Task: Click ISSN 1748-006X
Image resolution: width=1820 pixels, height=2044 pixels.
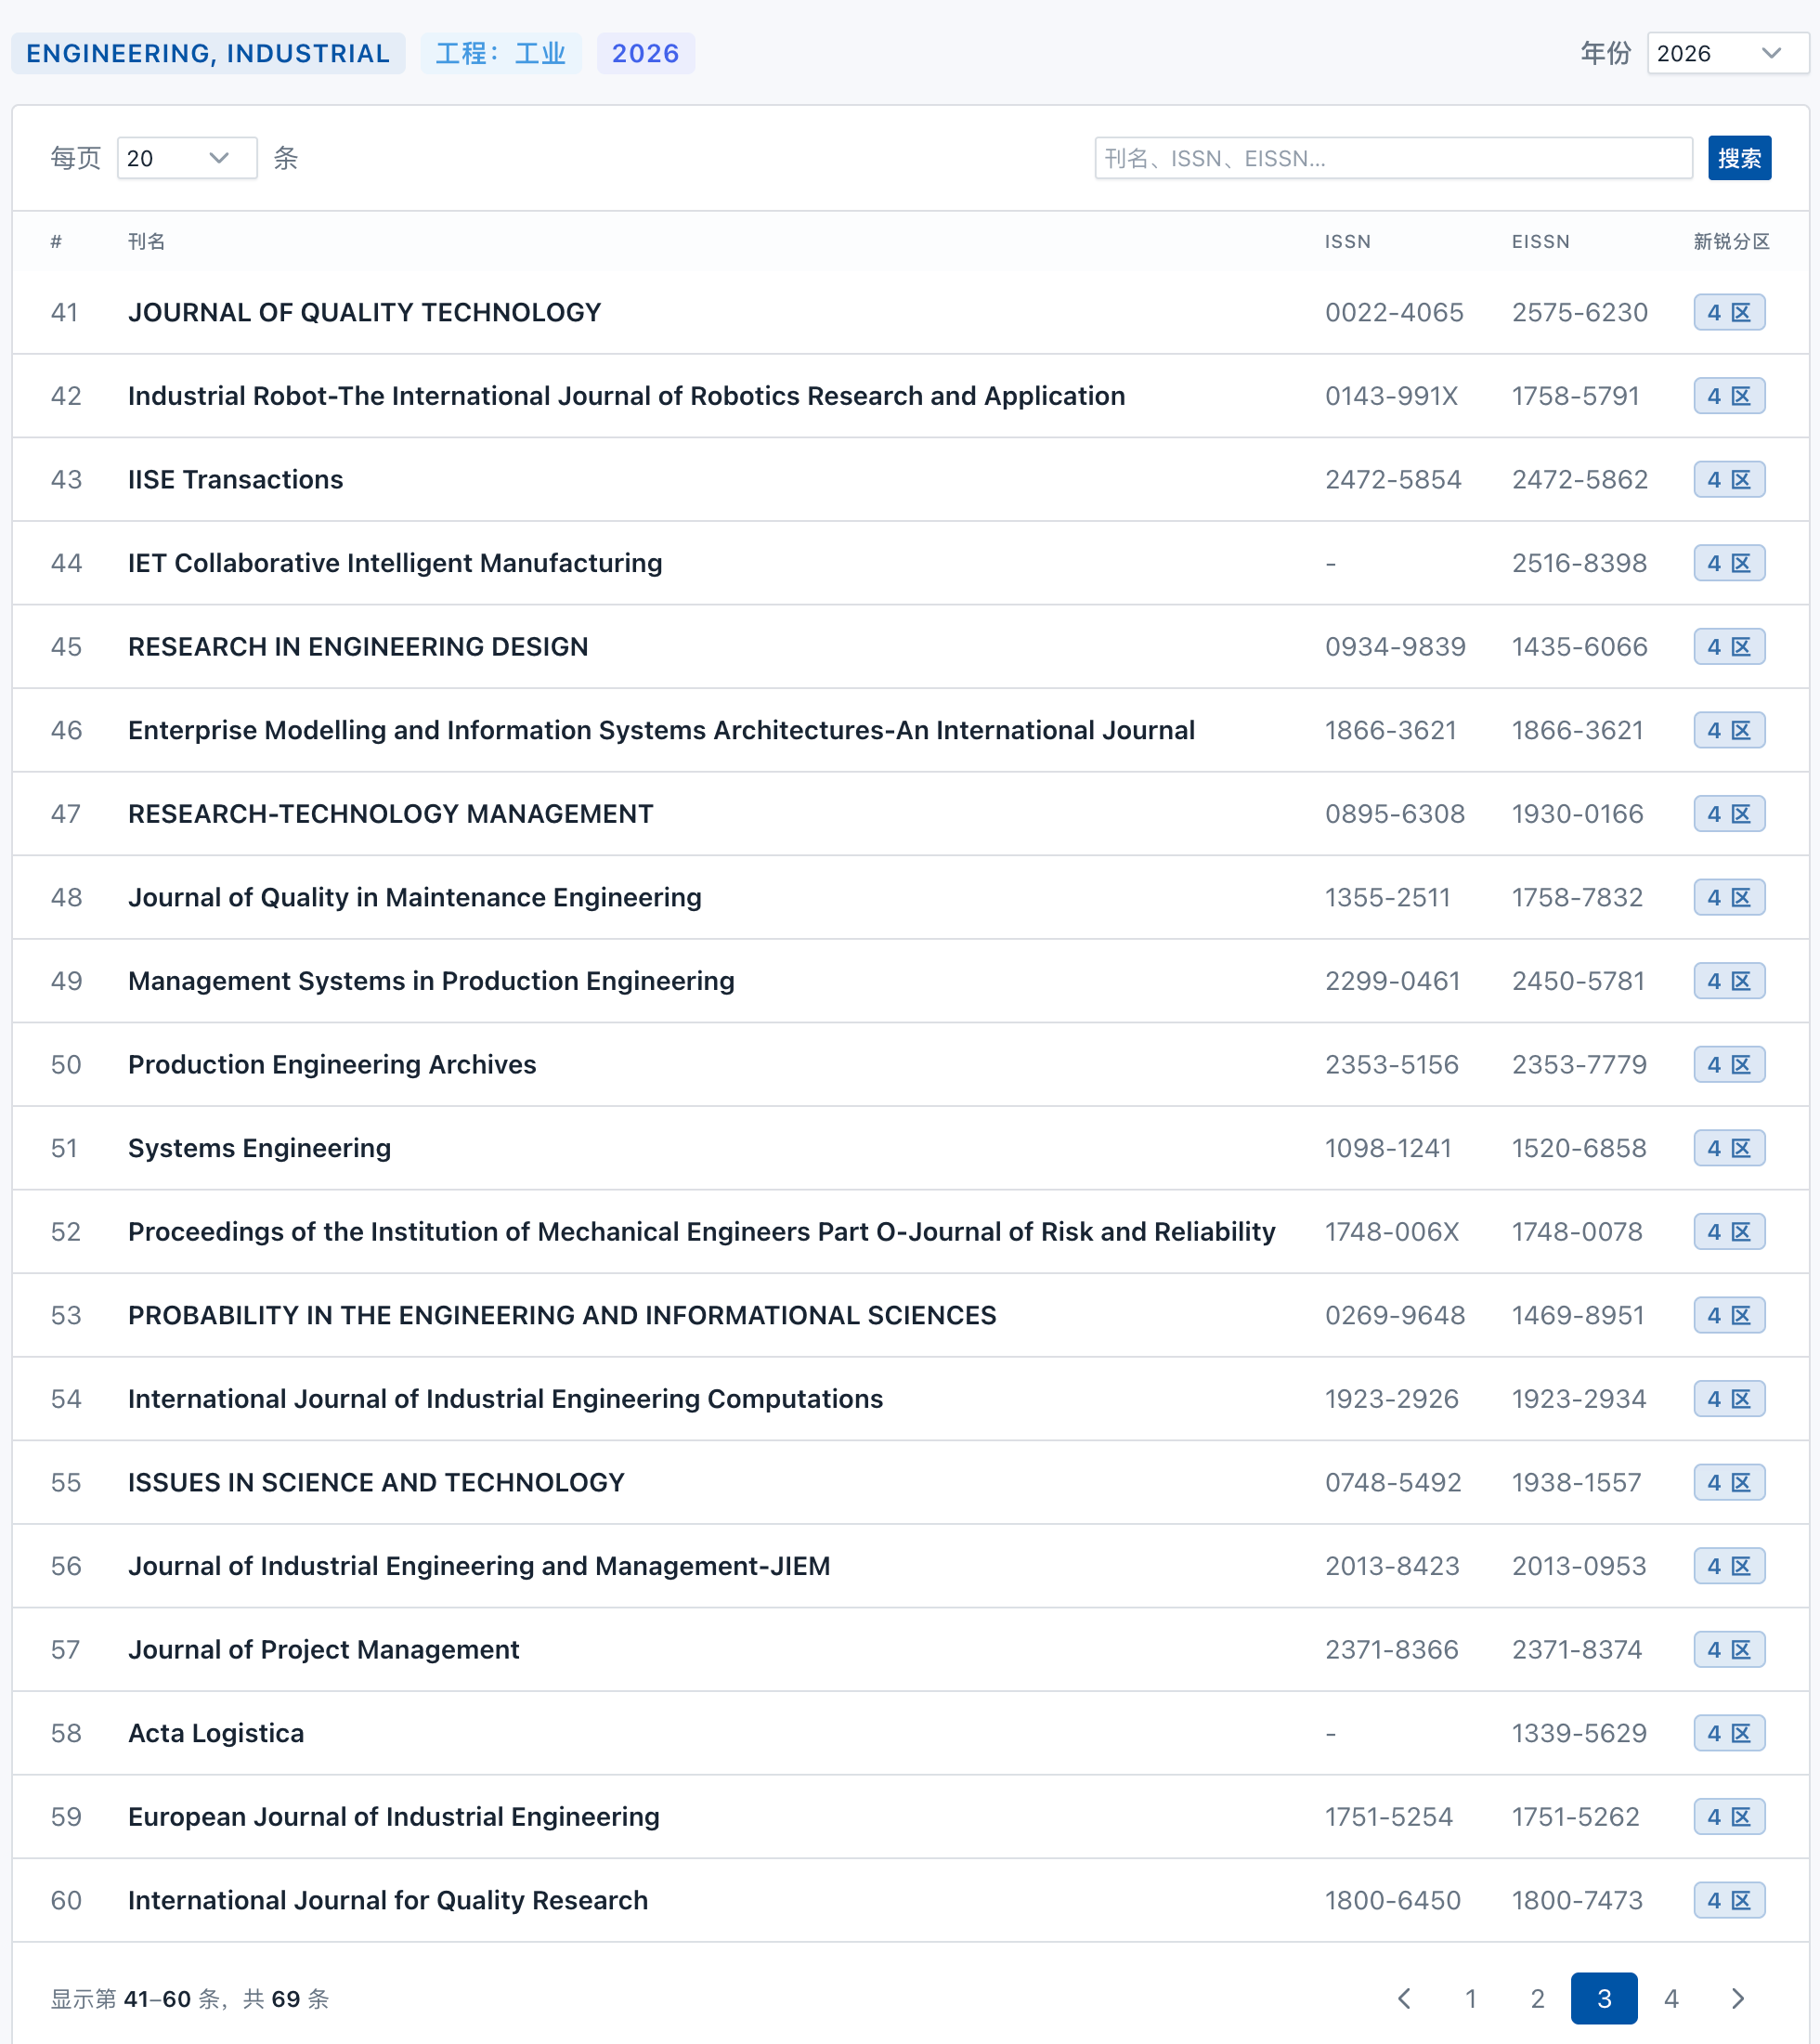Action: [1392, 1231]
